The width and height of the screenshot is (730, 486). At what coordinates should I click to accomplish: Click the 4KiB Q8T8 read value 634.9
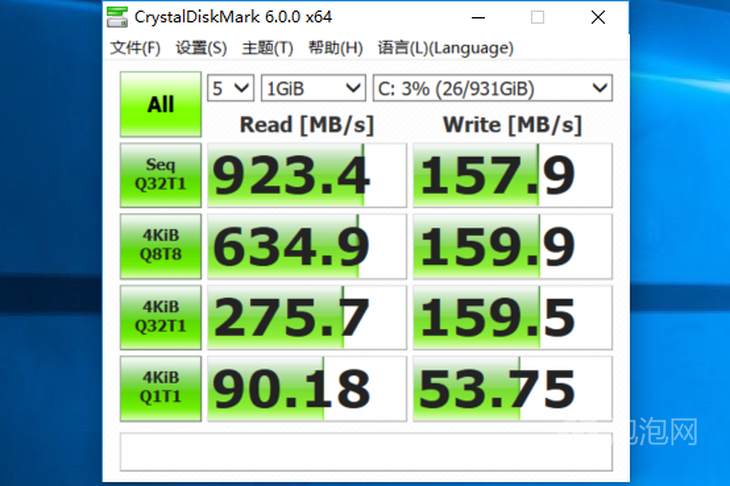click(307, 246)
